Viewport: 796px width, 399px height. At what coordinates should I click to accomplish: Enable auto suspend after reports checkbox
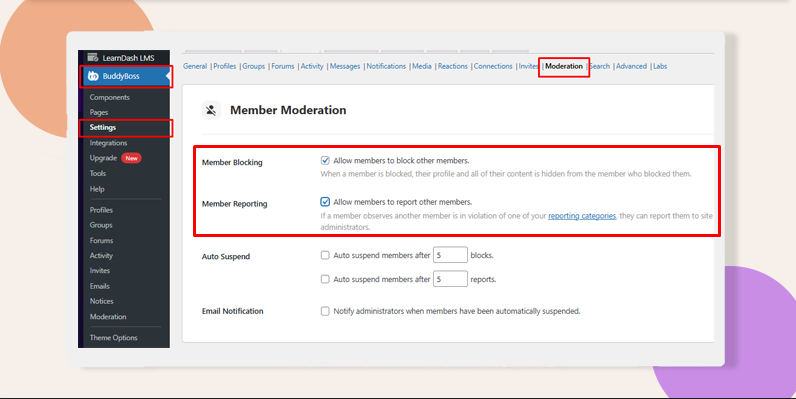pos(325,279)
